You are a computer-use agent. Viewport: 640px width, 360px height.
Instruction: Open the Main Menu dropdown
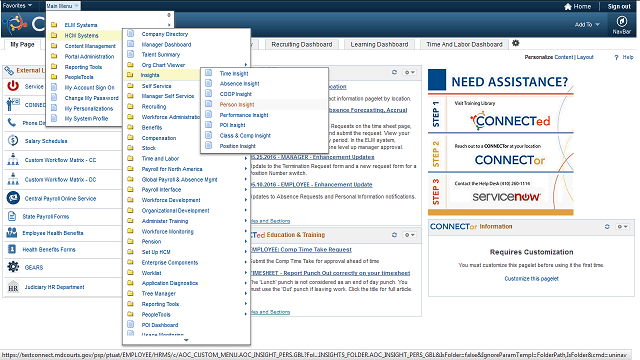pos(62,6)
